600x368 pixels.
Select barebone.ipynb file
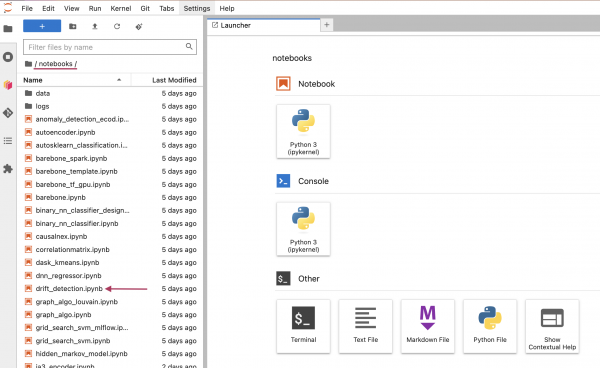point(110,197)
